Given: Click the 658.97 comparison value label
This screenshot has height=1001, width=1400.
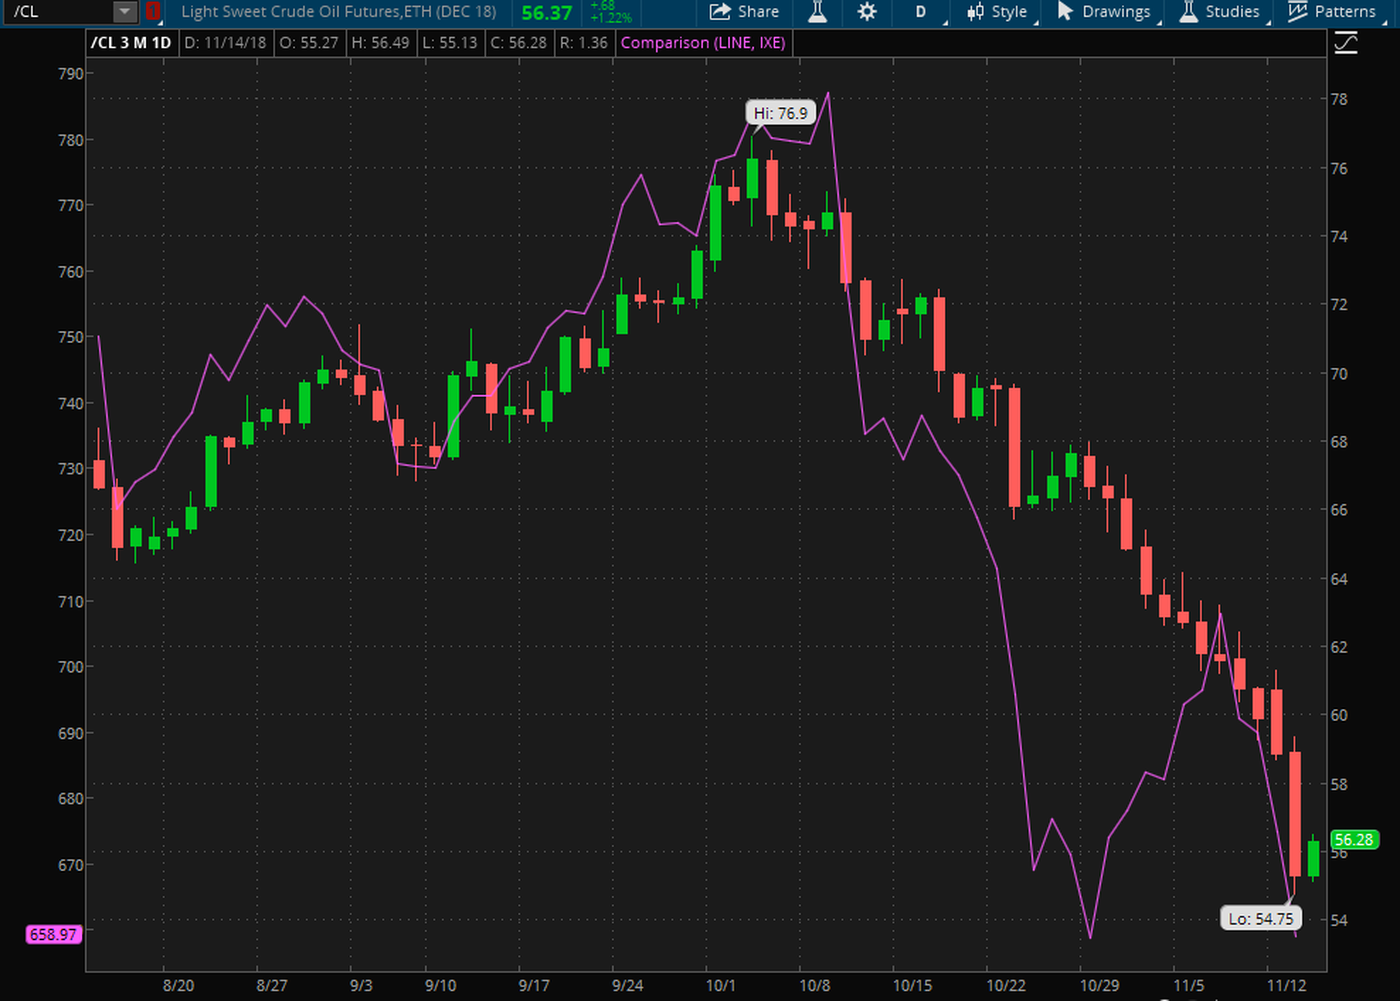Looking at the screenshot, I should click(x=53, y=934).
